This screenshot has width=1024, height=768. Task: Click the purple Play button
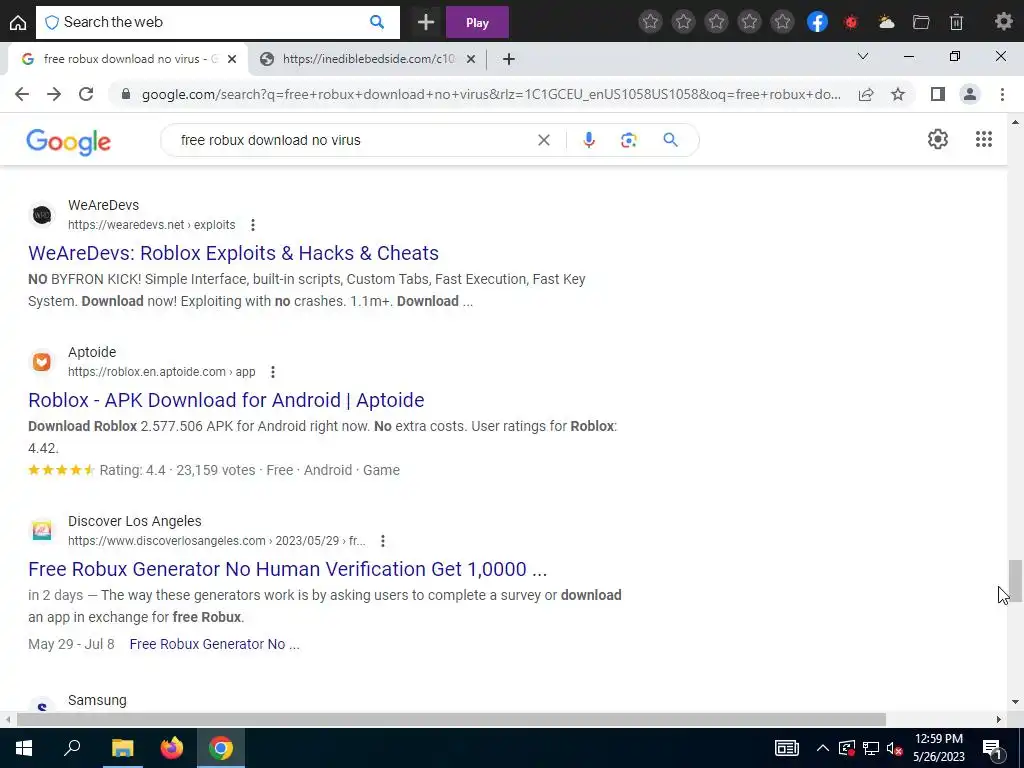(477, 22)
